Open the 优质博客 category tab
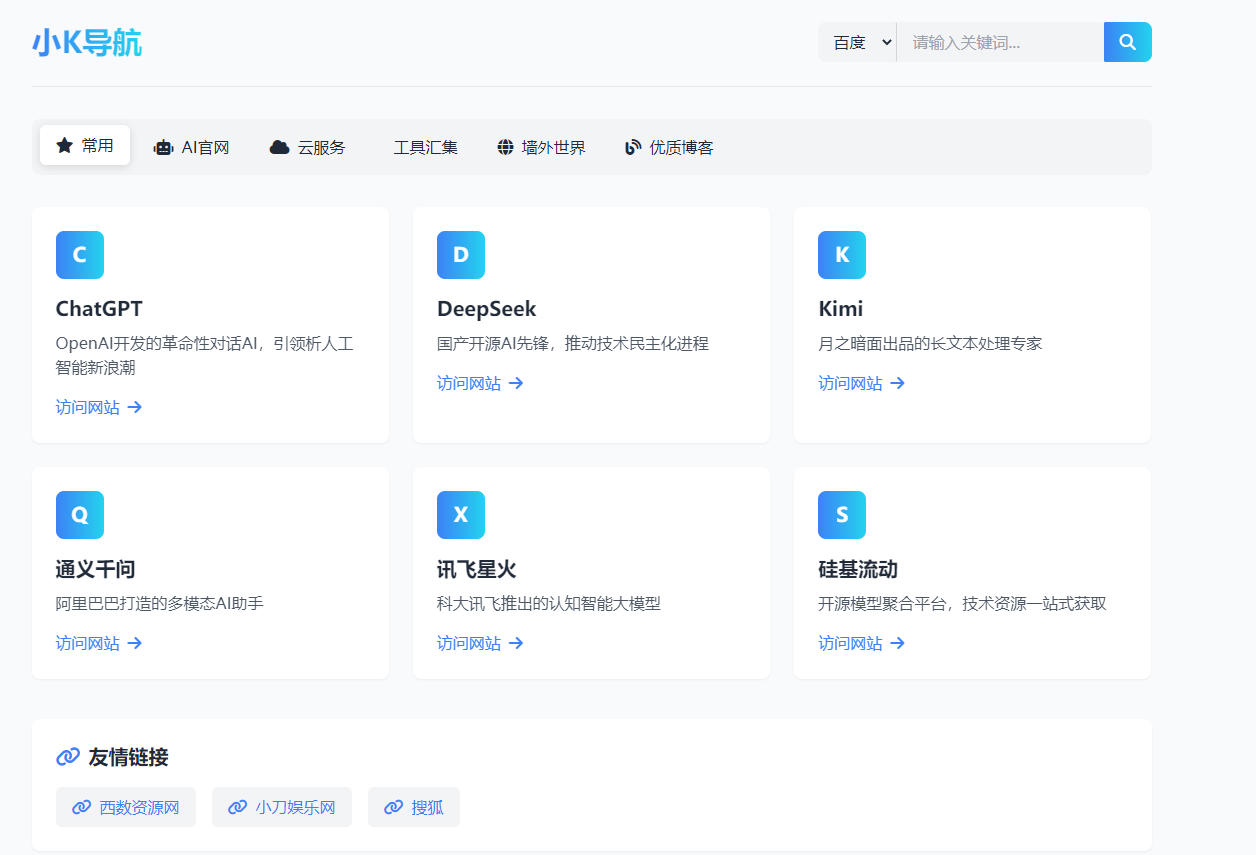This screenshot has width=1256, height=855. click(x=668, y=146)
